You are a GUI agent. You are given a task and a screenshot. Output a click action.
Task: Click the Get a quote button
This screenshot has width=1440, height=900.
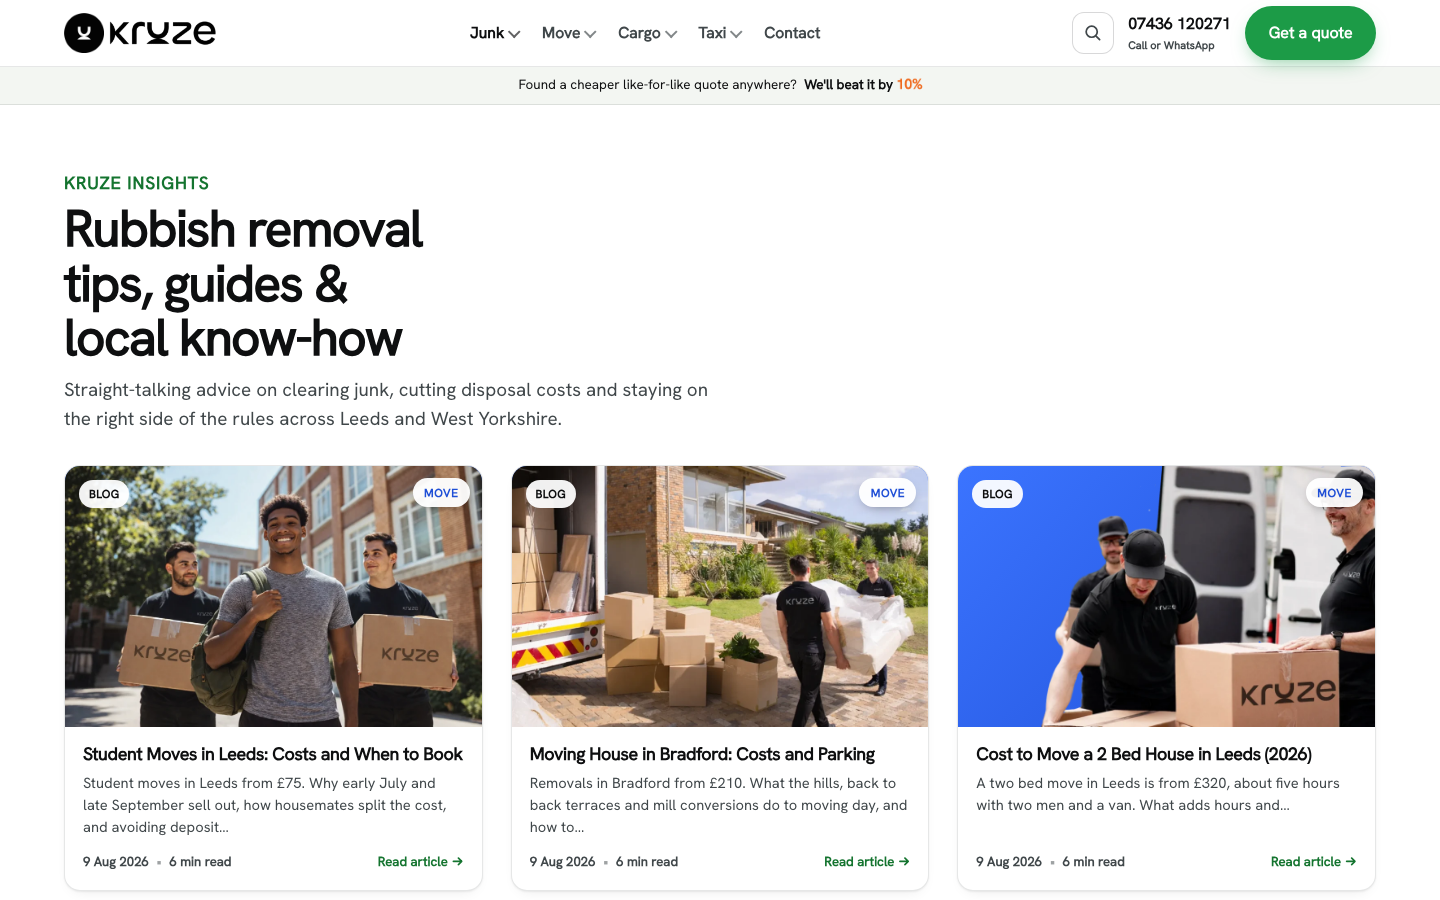click(1310, 33)
